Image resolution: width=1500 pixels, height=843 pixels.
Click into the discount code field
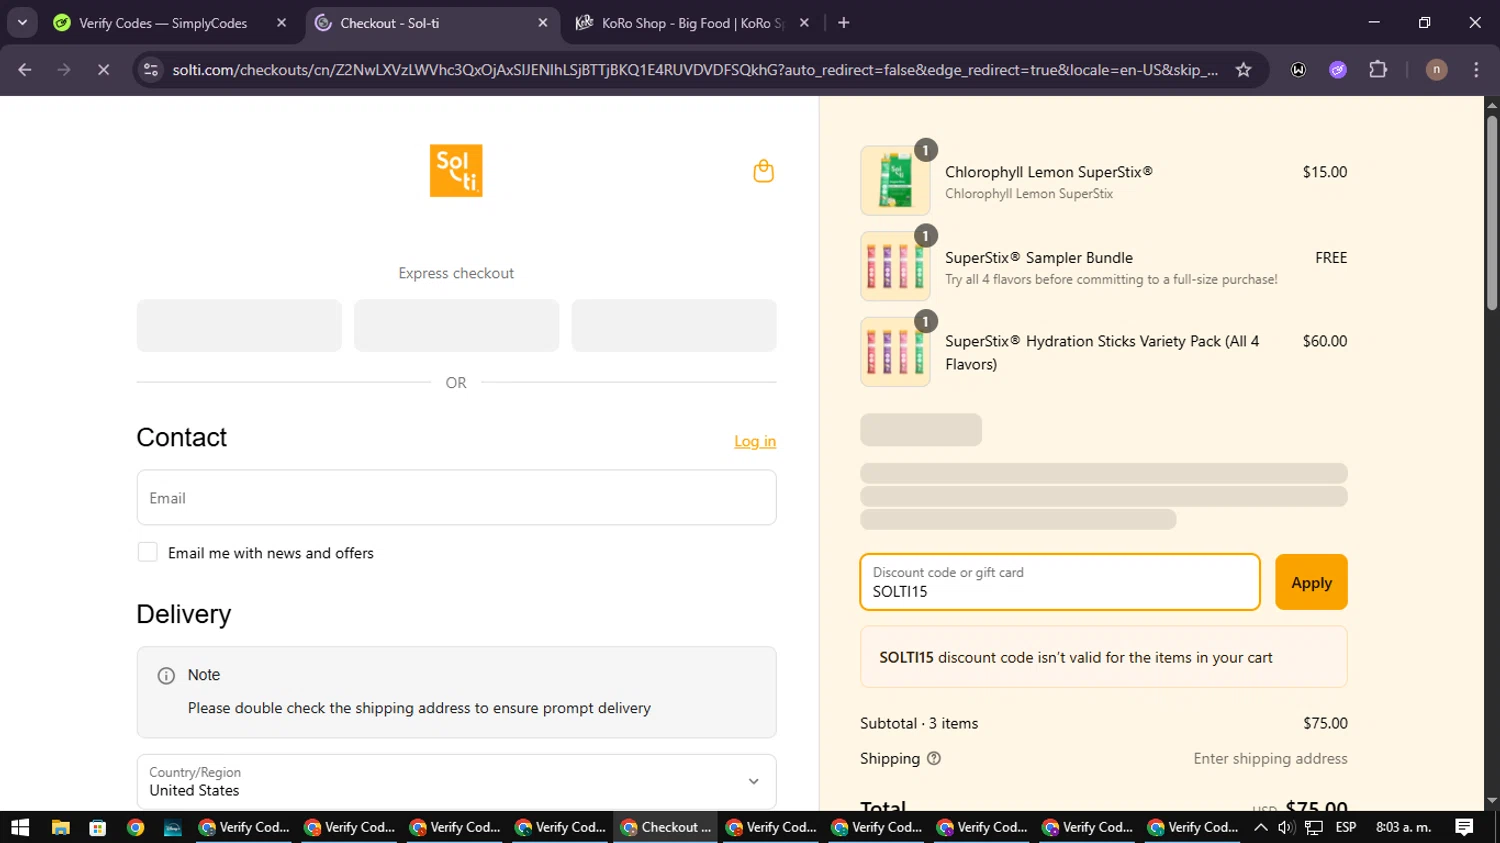coord(1060,582)
